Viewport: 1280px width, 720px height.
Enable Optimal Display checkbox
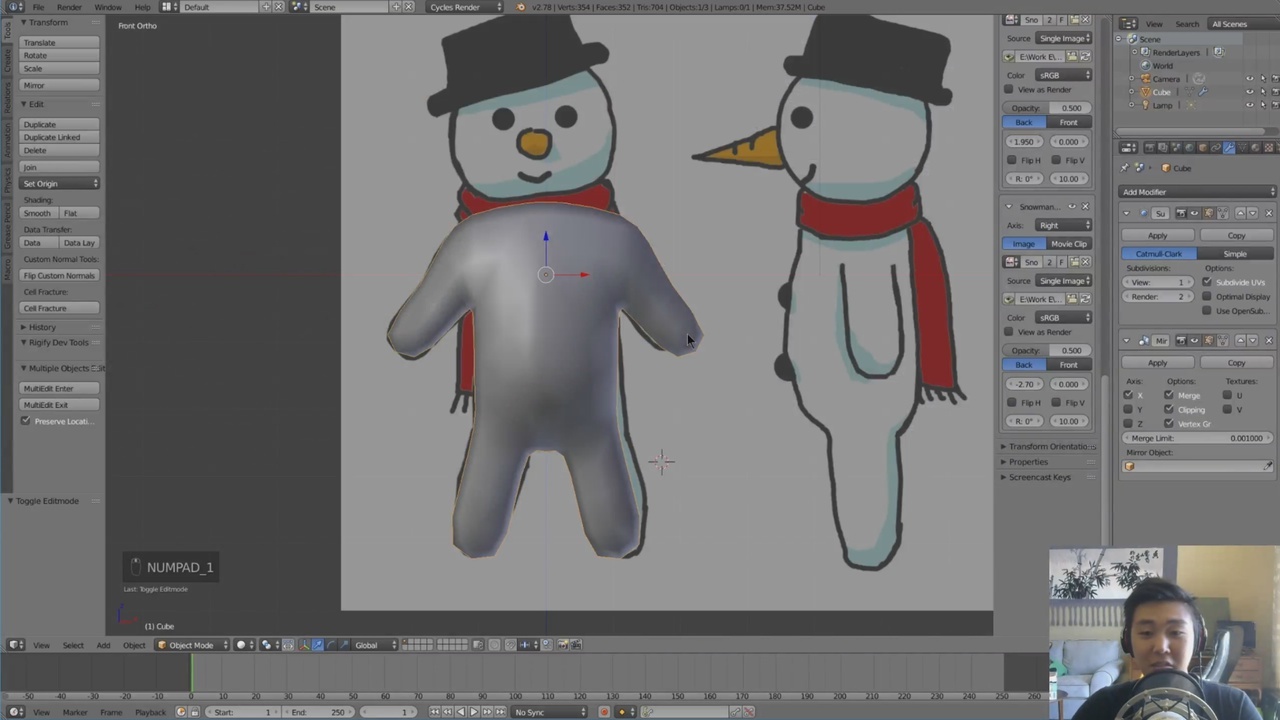[x=1207, y=297]
